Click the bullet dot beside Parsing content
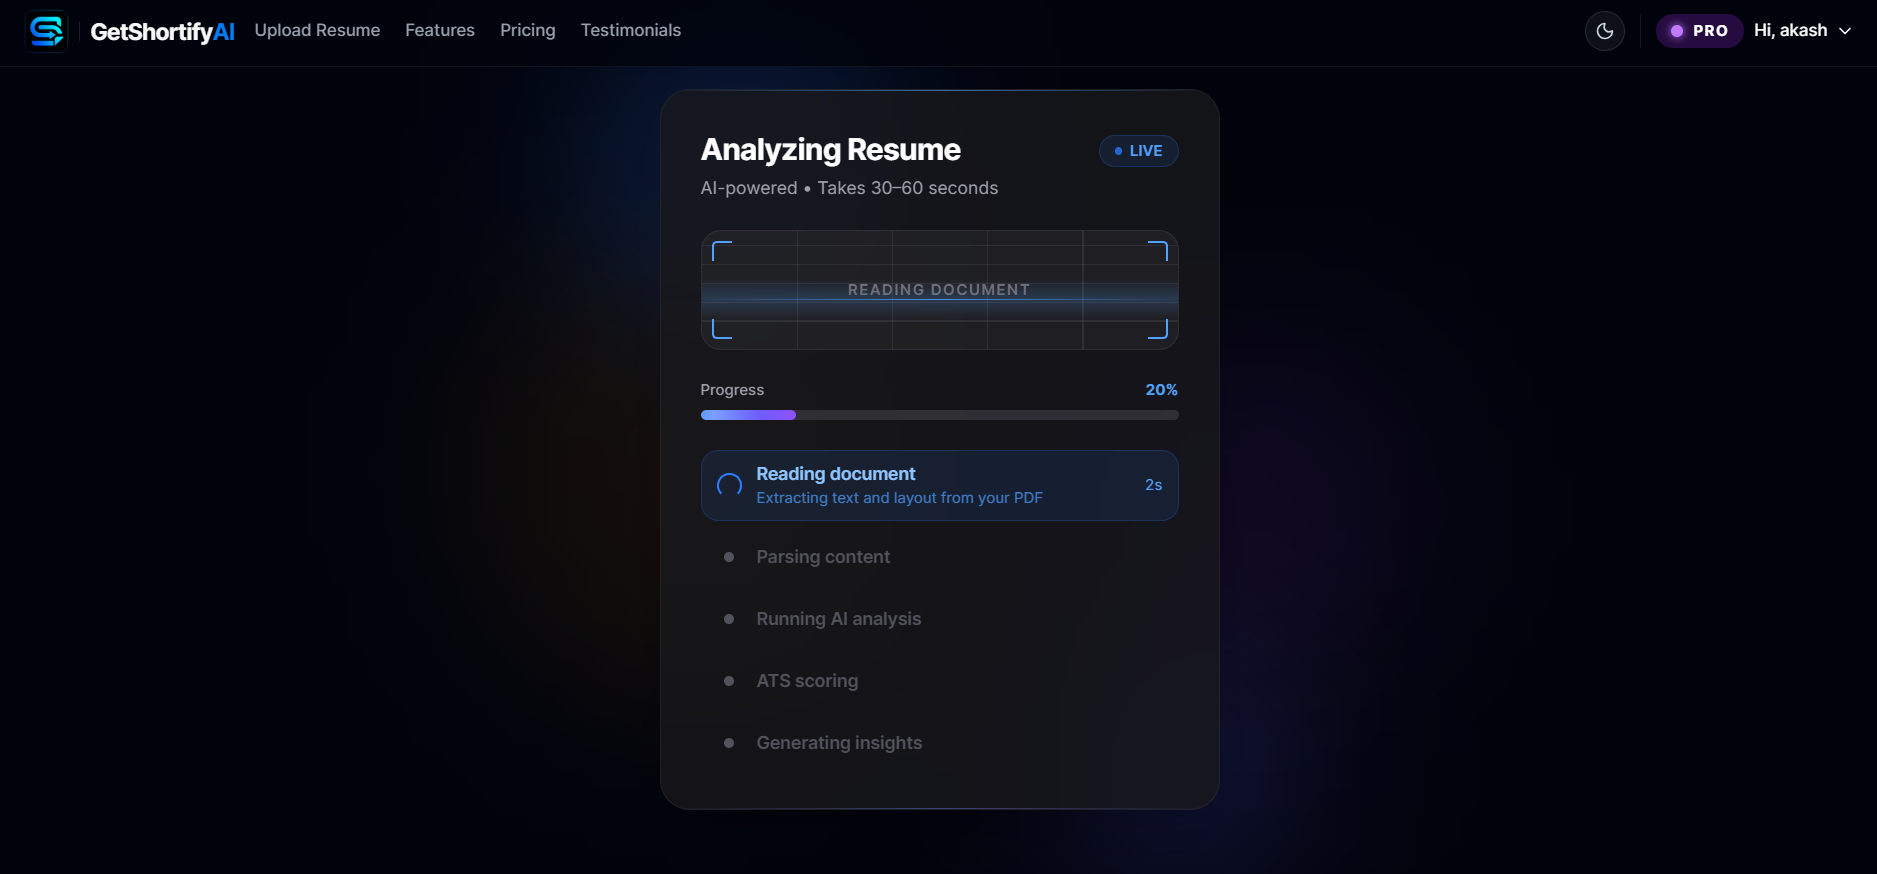 pyautogui.click(x=729, y=557)
